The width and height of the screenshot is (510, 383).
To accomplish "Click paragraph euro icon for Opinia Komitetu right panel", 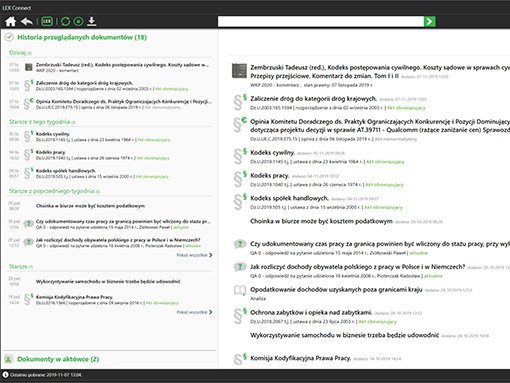I will click(x=239, y=125).
